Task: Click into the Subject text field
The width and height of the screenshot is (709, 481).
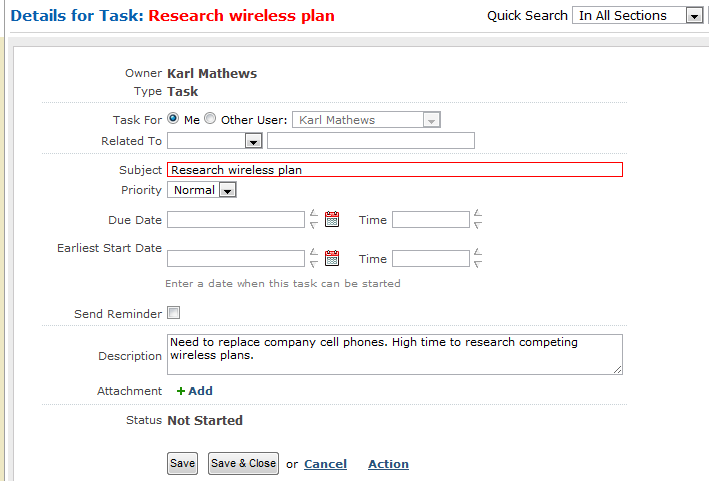Action: [395, 170]
